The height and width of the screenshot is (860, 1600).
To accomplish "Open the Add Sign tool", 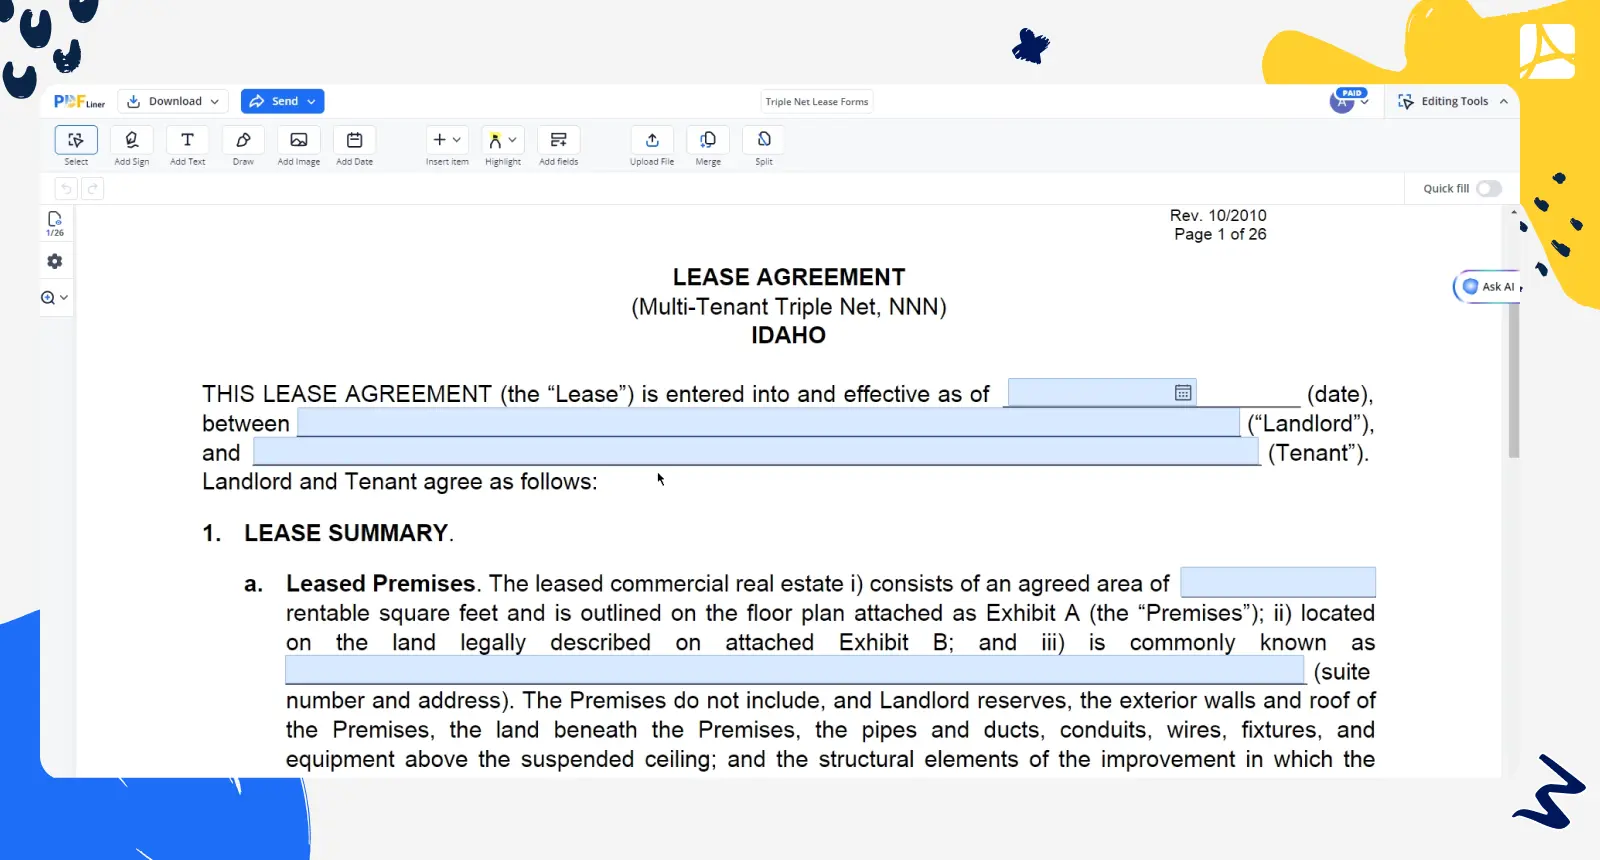I will [131, 146].
